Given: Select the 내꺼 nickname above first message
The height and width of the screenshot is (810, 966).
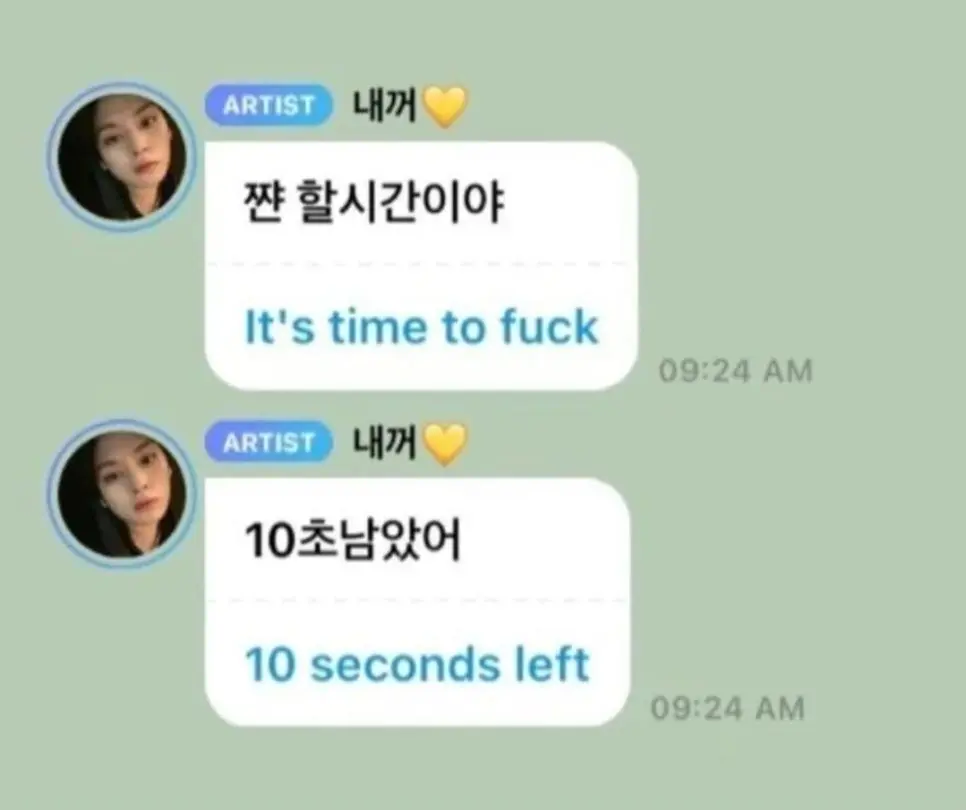Looking at the screenshot, I should pos(385,105).
